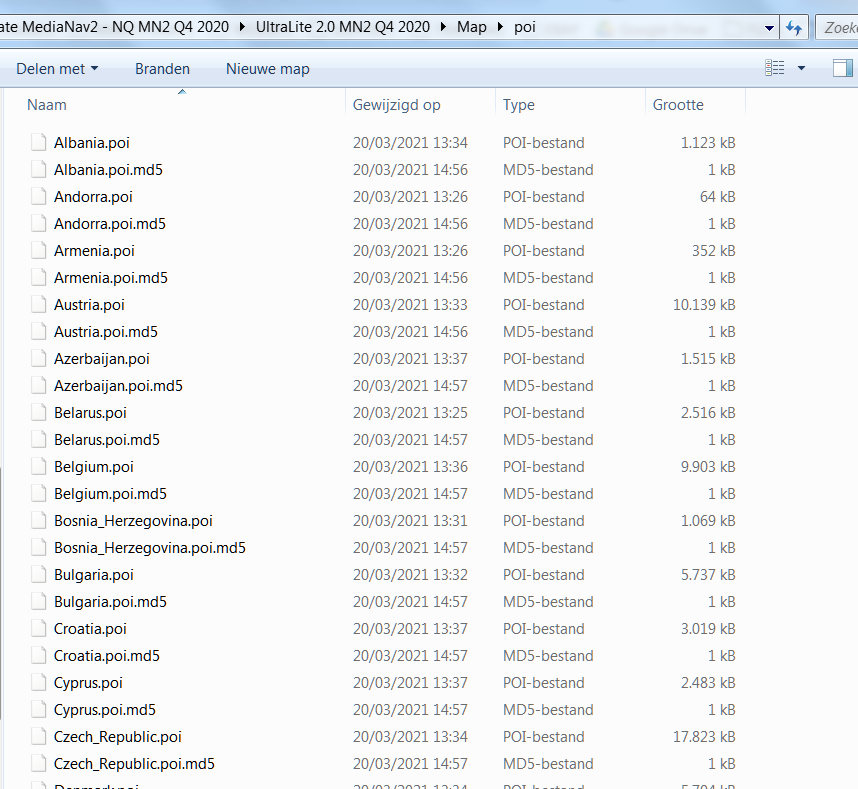The height and width of the screenshot is (789, 858).
Task: Select Bosnia_Herzegovina.poi.md5 file icon
Action: click(x=38, y=548)
